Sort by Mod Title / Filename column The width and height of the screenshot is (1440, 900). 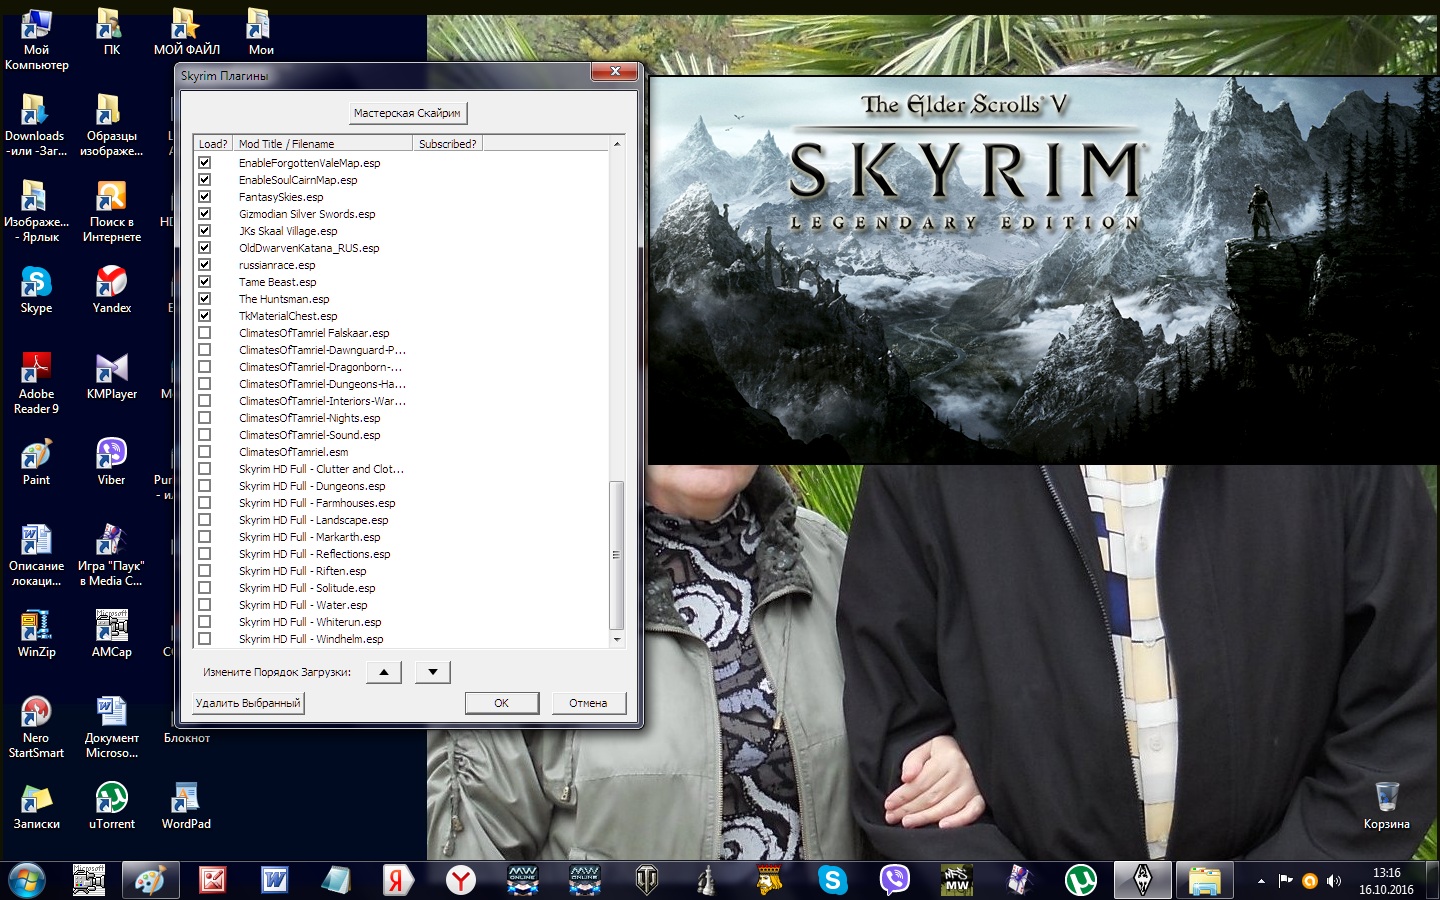click(322, 144)
